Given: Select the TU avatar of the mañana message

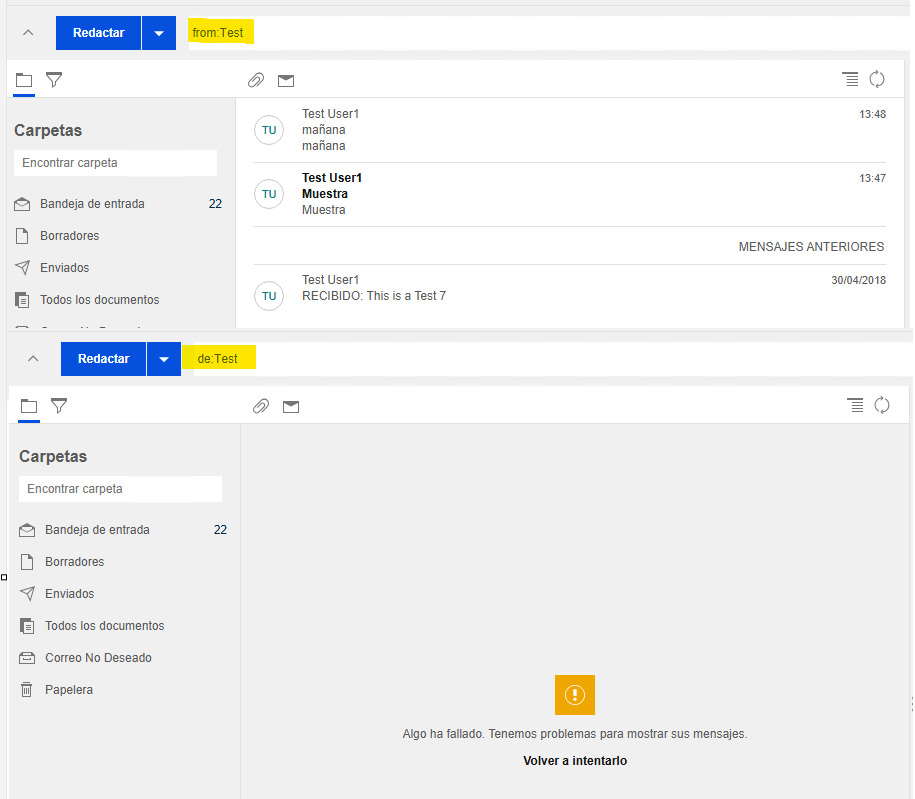Looking at the screenshot, I should [x=269, y=130].
